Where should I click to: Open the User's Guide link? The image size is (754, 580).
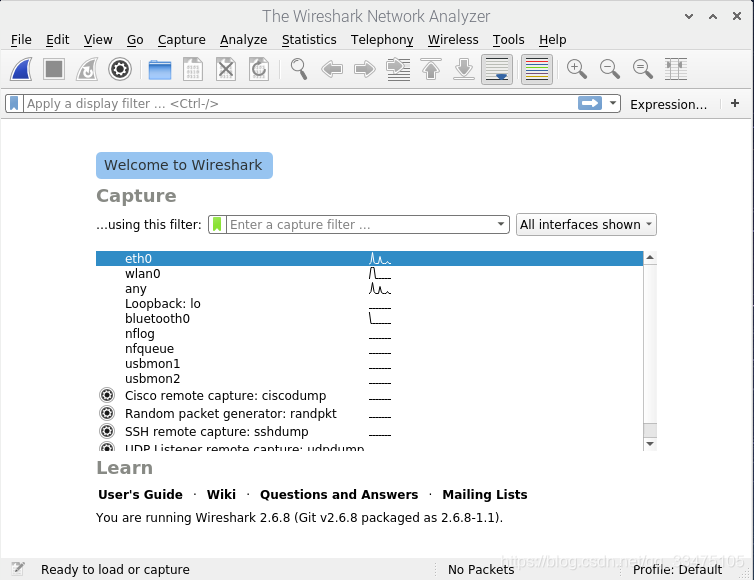pyautogui.click(x=140, y=494)
